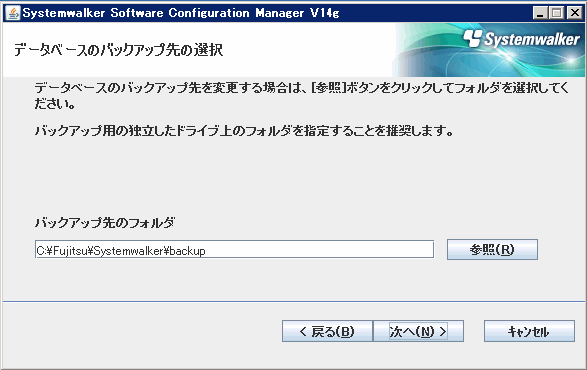Click the Systemwalker banner image

pyautogui.click(x=489, y=50)
